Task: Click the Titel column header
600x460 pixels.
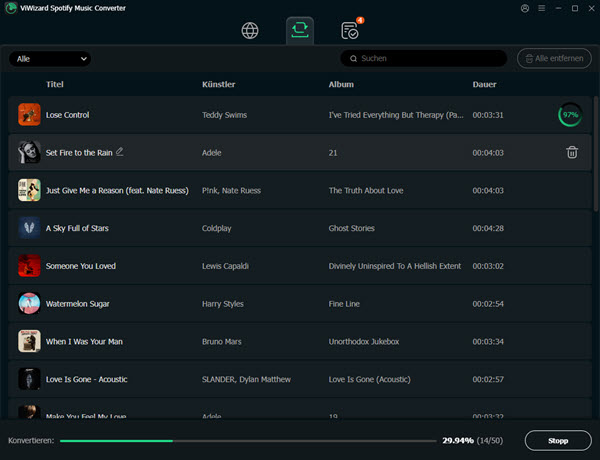Action: pyautogui.click(x=55, y=84)
